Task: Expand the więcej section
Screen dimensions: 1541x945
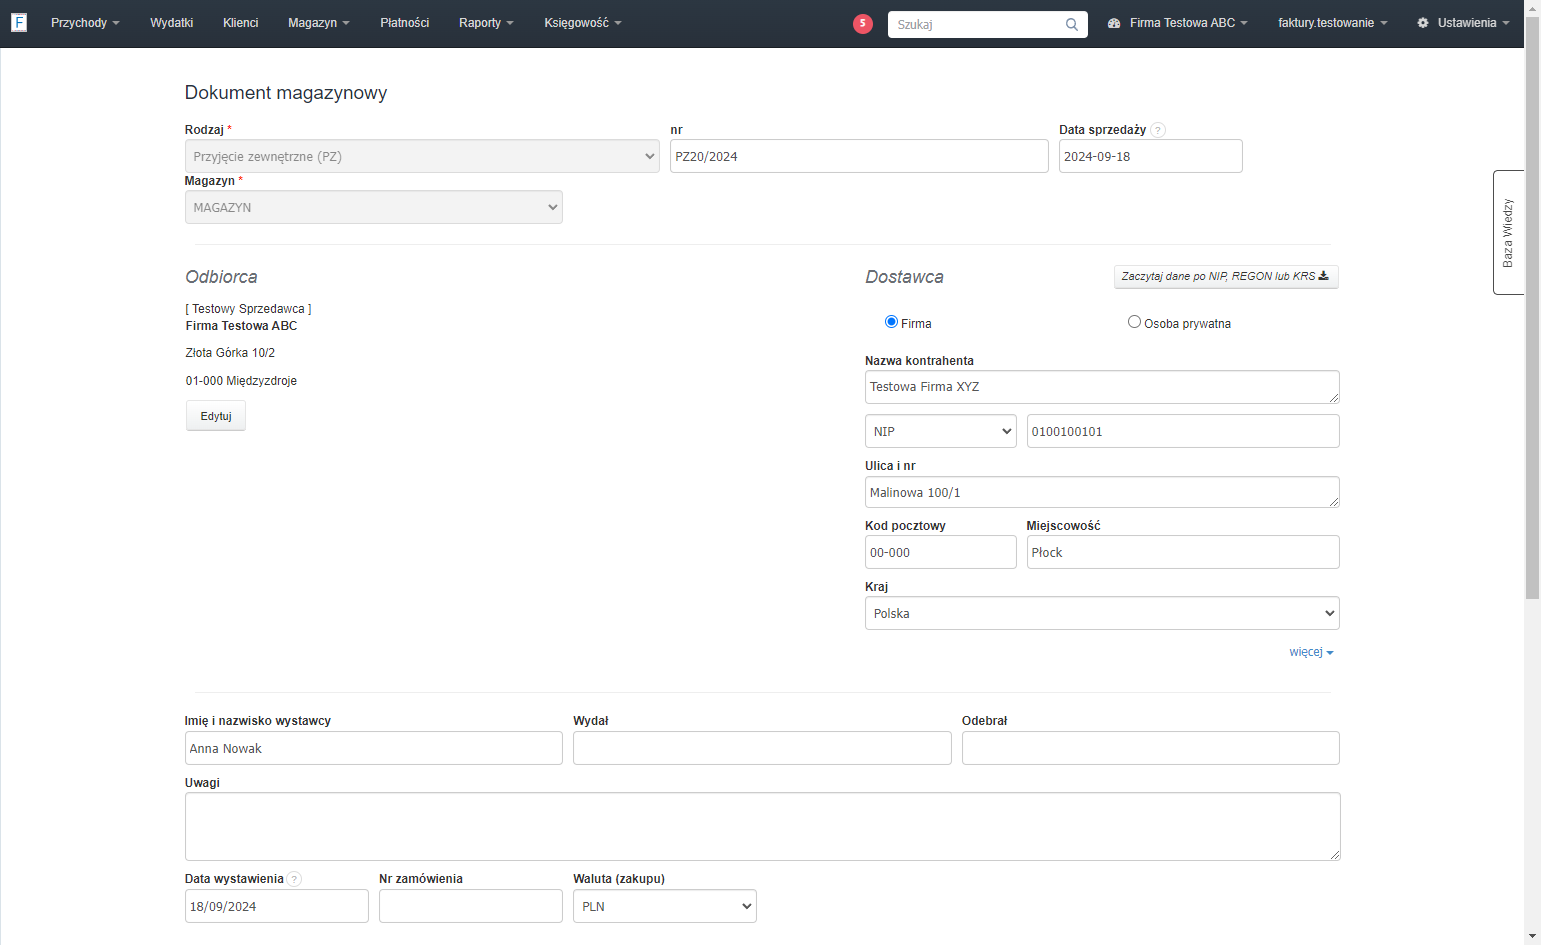Action: click(1311, 652)
